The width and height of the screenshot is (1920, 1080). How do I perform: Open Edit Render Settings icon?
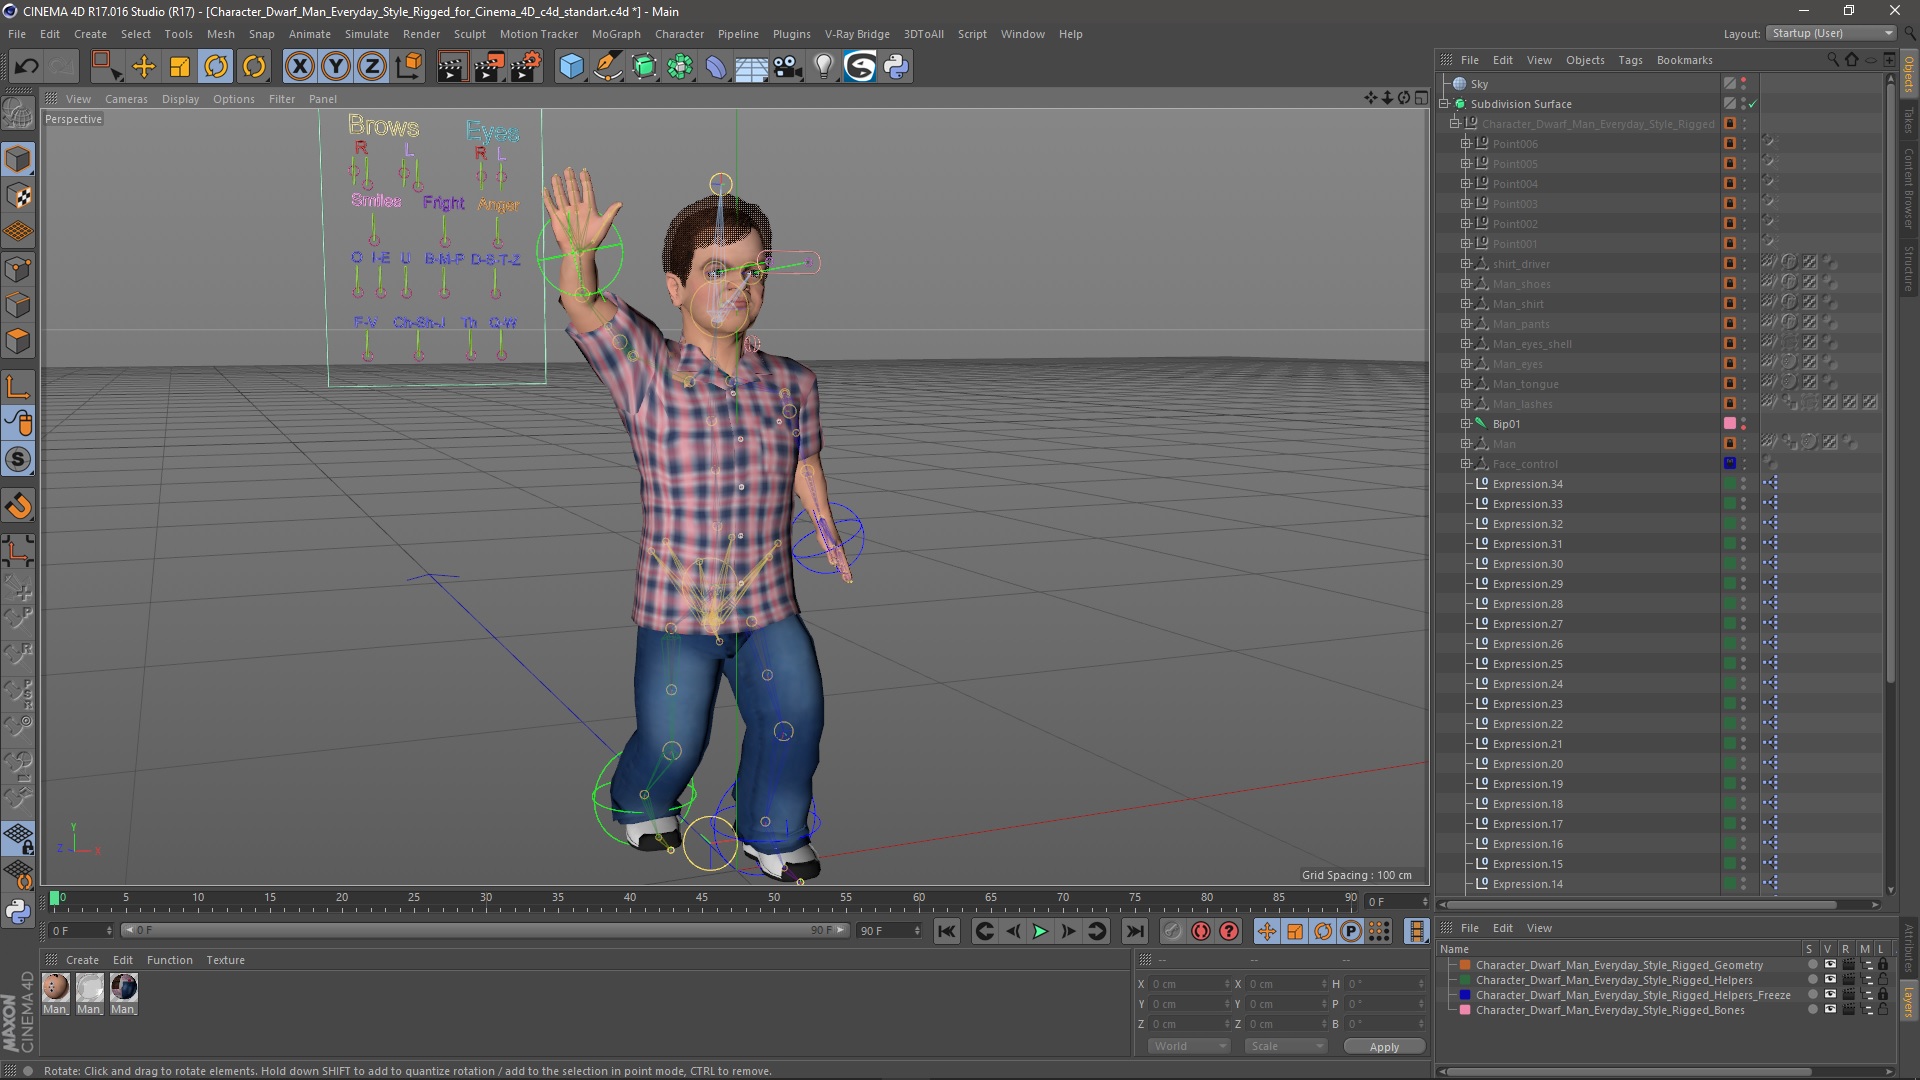pos(526,67)
